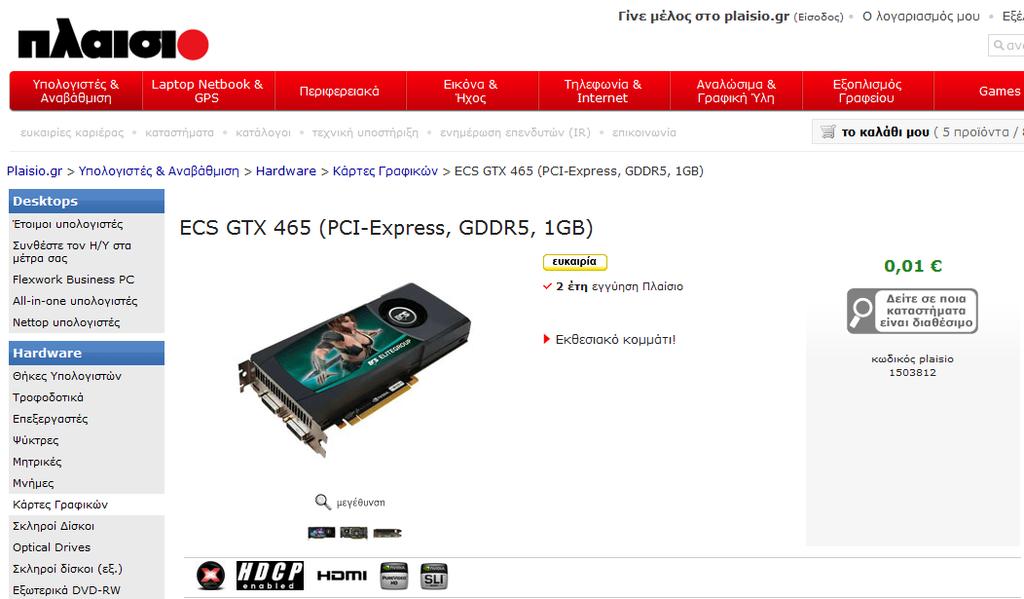Check store availability button
The width and height of the screenshot is (1024, 599).
coord(912,311)
